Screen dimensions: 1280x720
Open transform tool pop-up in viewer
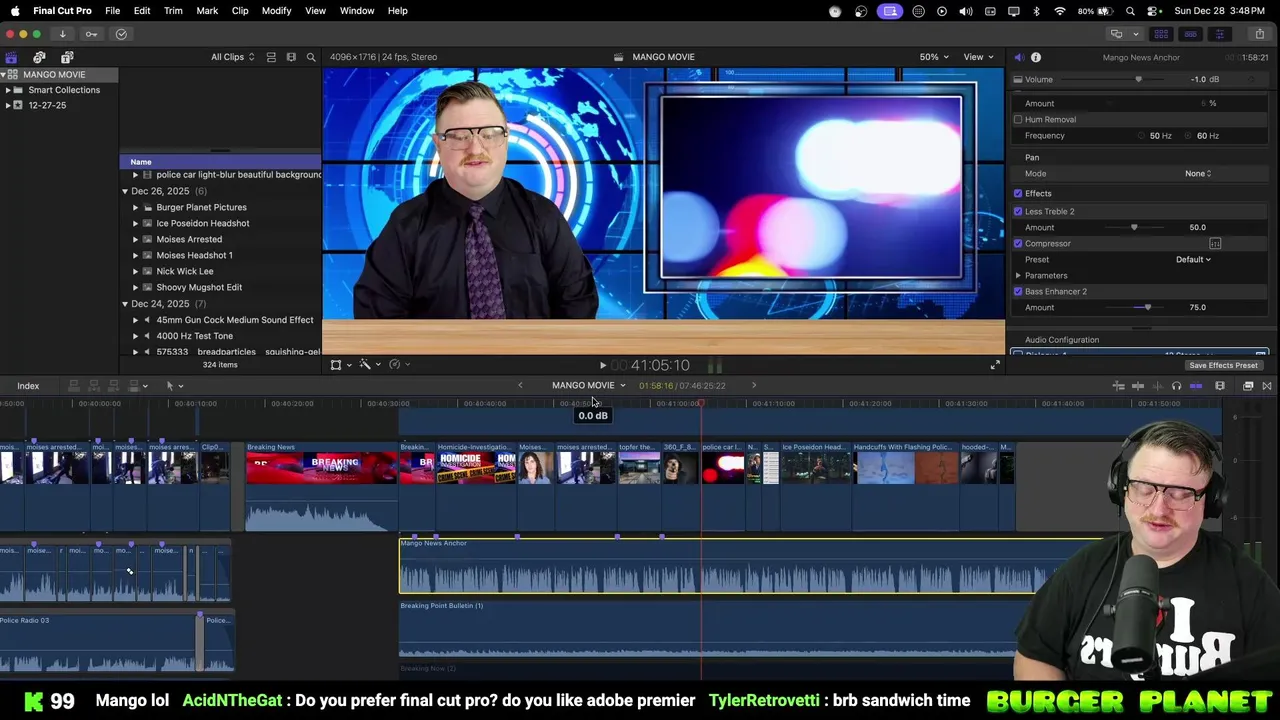tap(340, 365)
